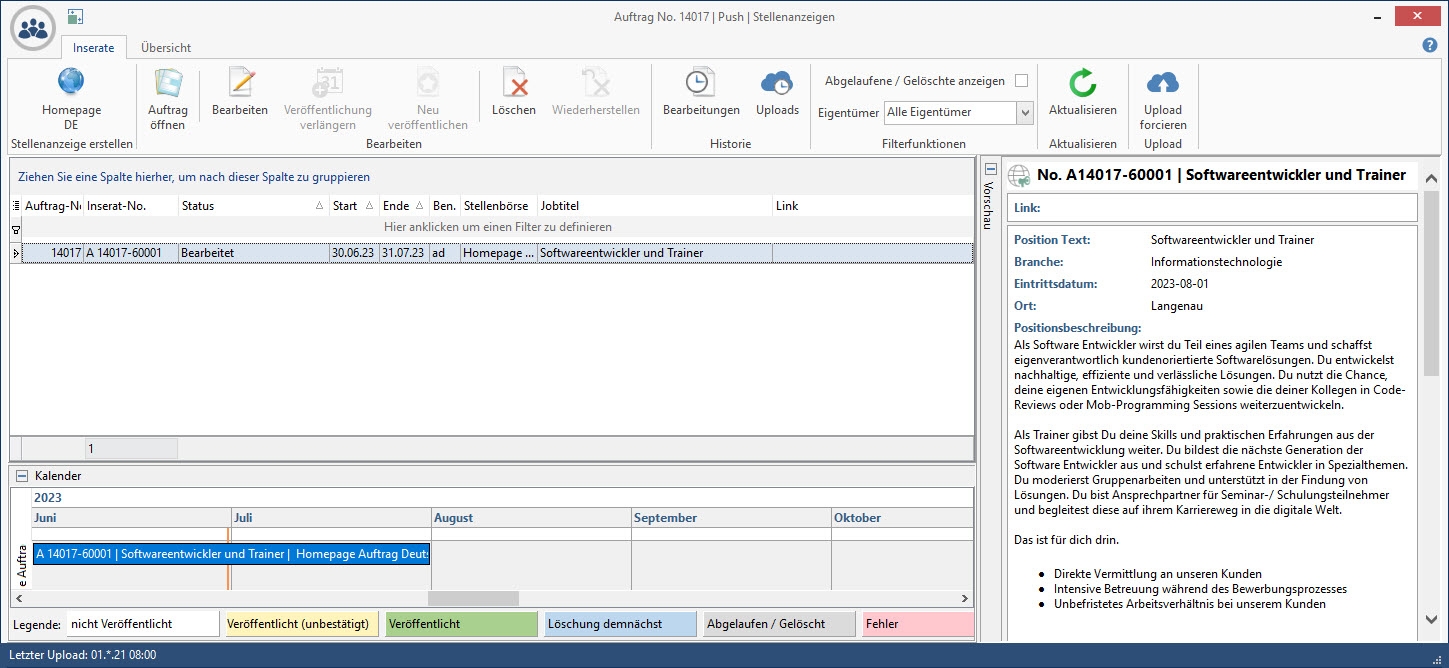This screenshot has height=668, width=1449.
Task: Collapse the Kalender panel
Action: (x=22, y=476)
